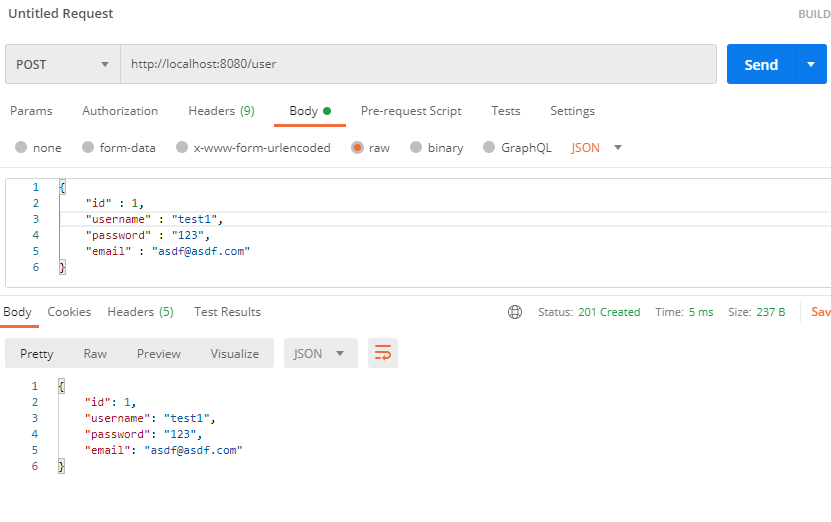Click the 237 B response size

click(x=771, y=312)
